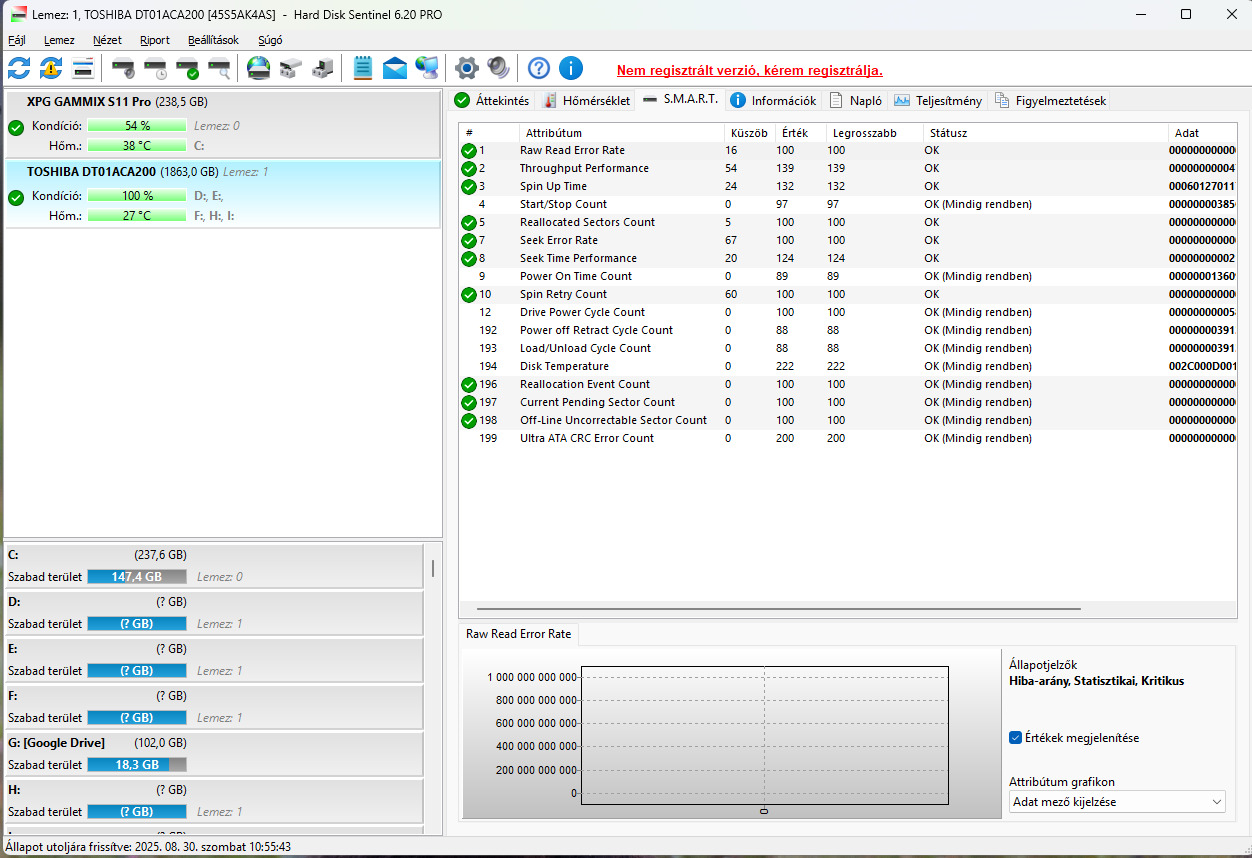Switch to the Hőmérséklet tab

pyautogui.click(x=587, y=100)
